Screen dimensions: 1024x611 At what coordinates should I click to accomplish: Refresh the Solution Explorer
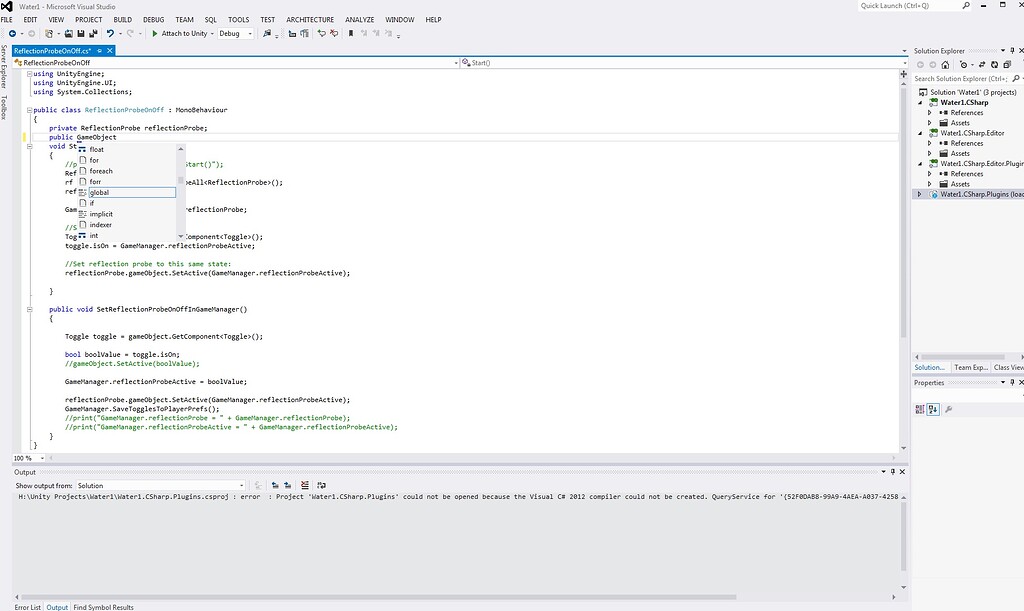tap(994, 65)
